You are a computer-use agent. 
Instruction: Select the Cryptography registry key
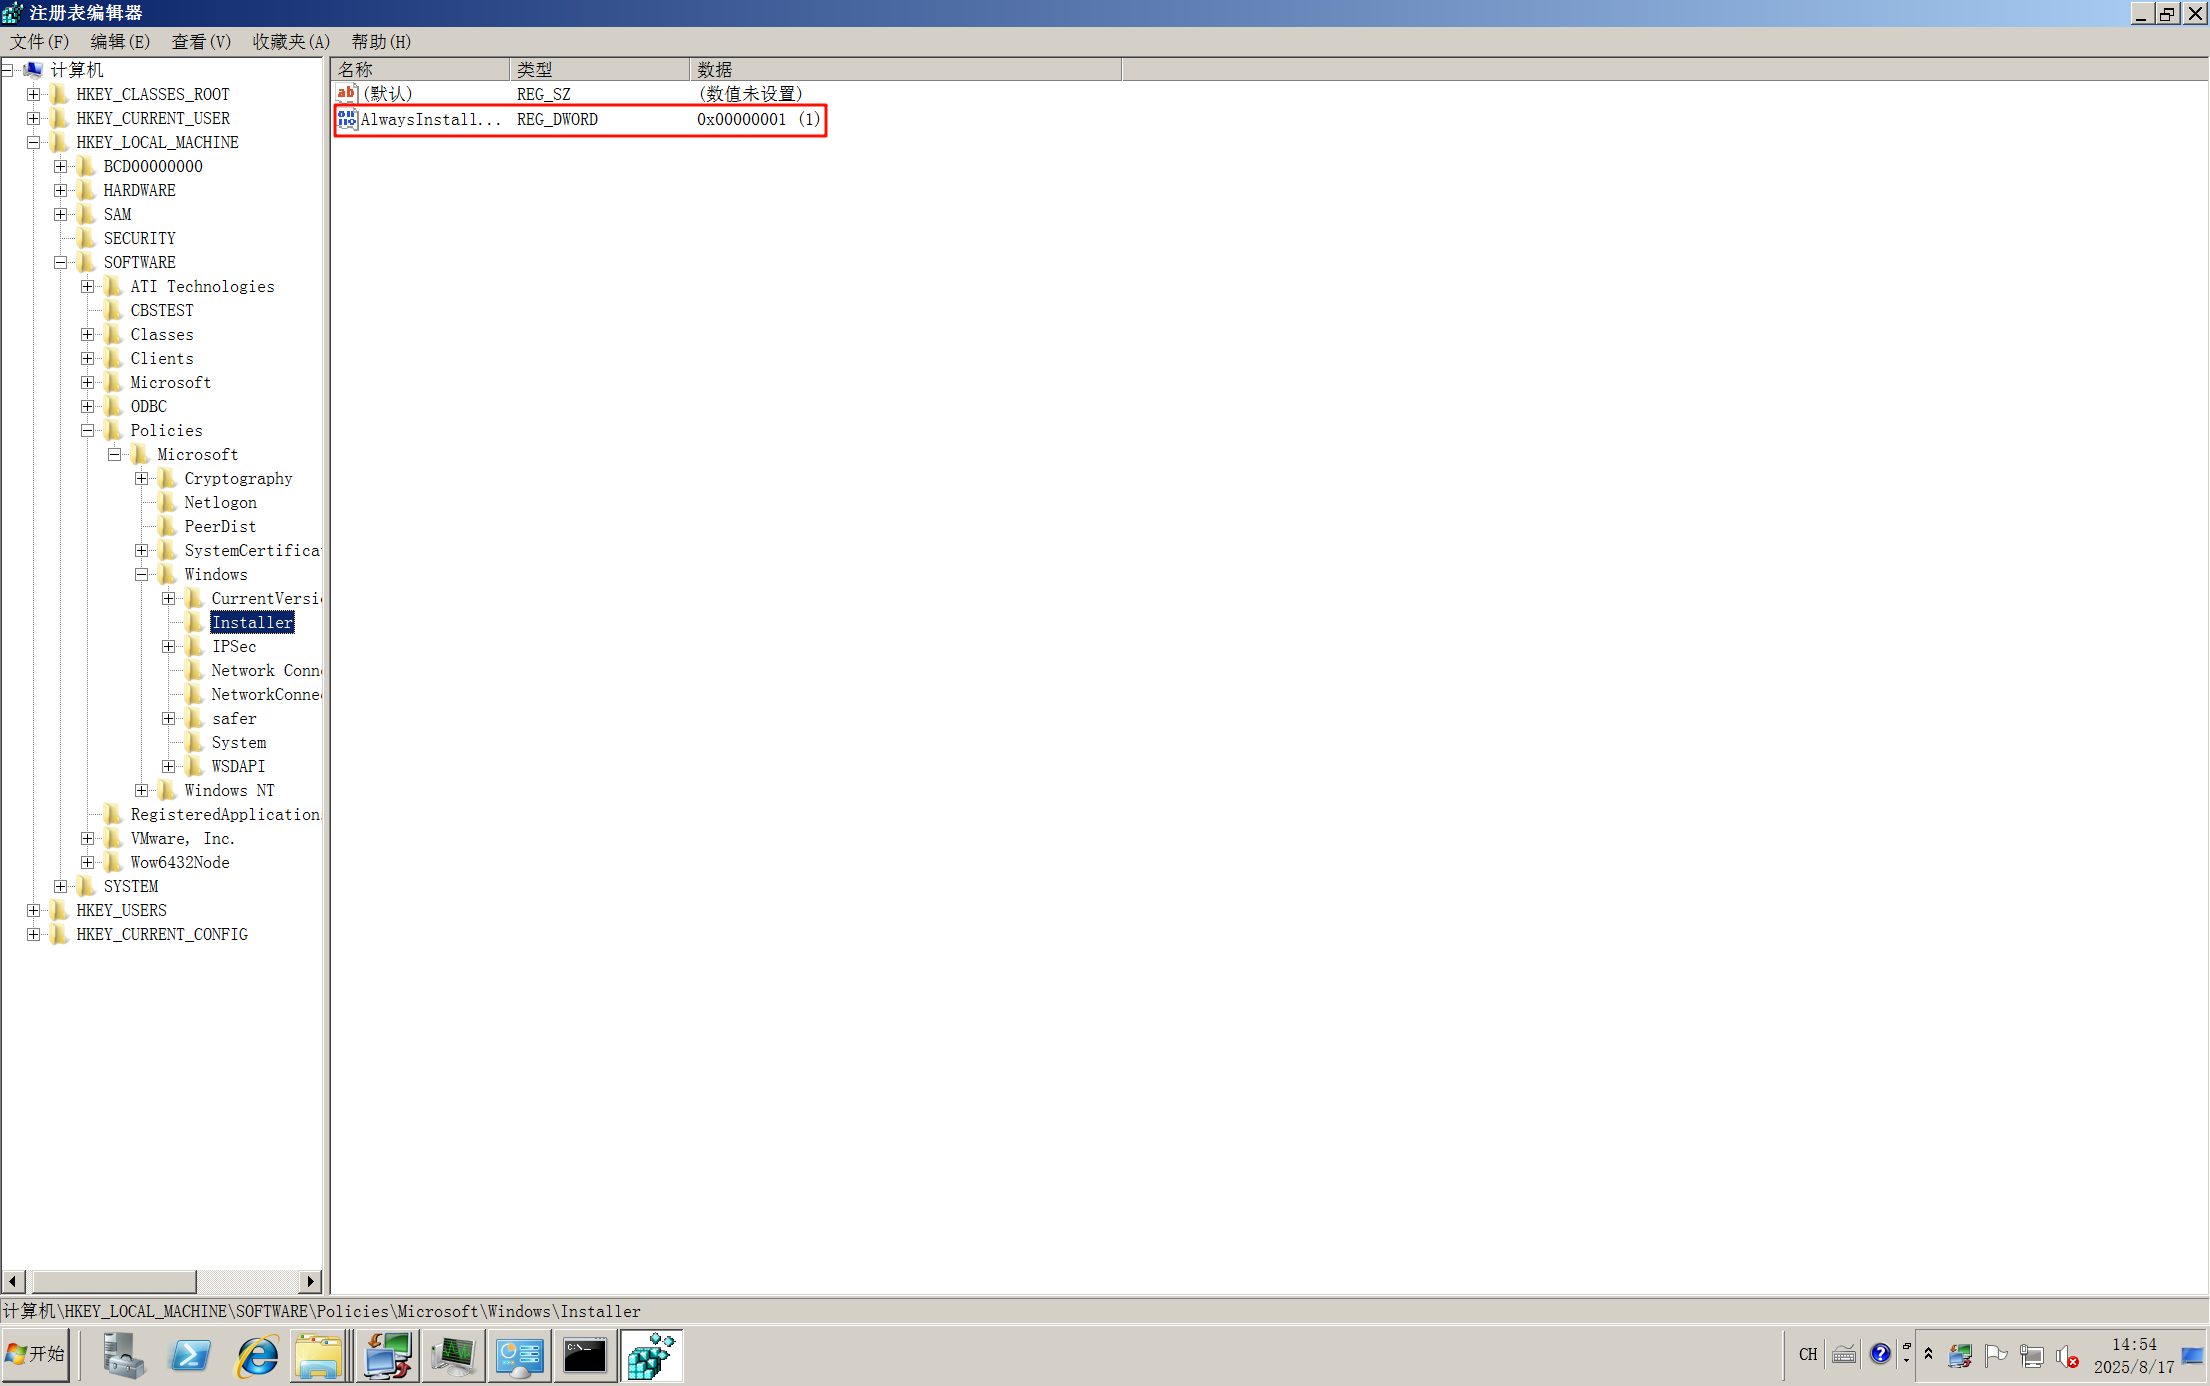pyautogui.click(x=238, y=478)
